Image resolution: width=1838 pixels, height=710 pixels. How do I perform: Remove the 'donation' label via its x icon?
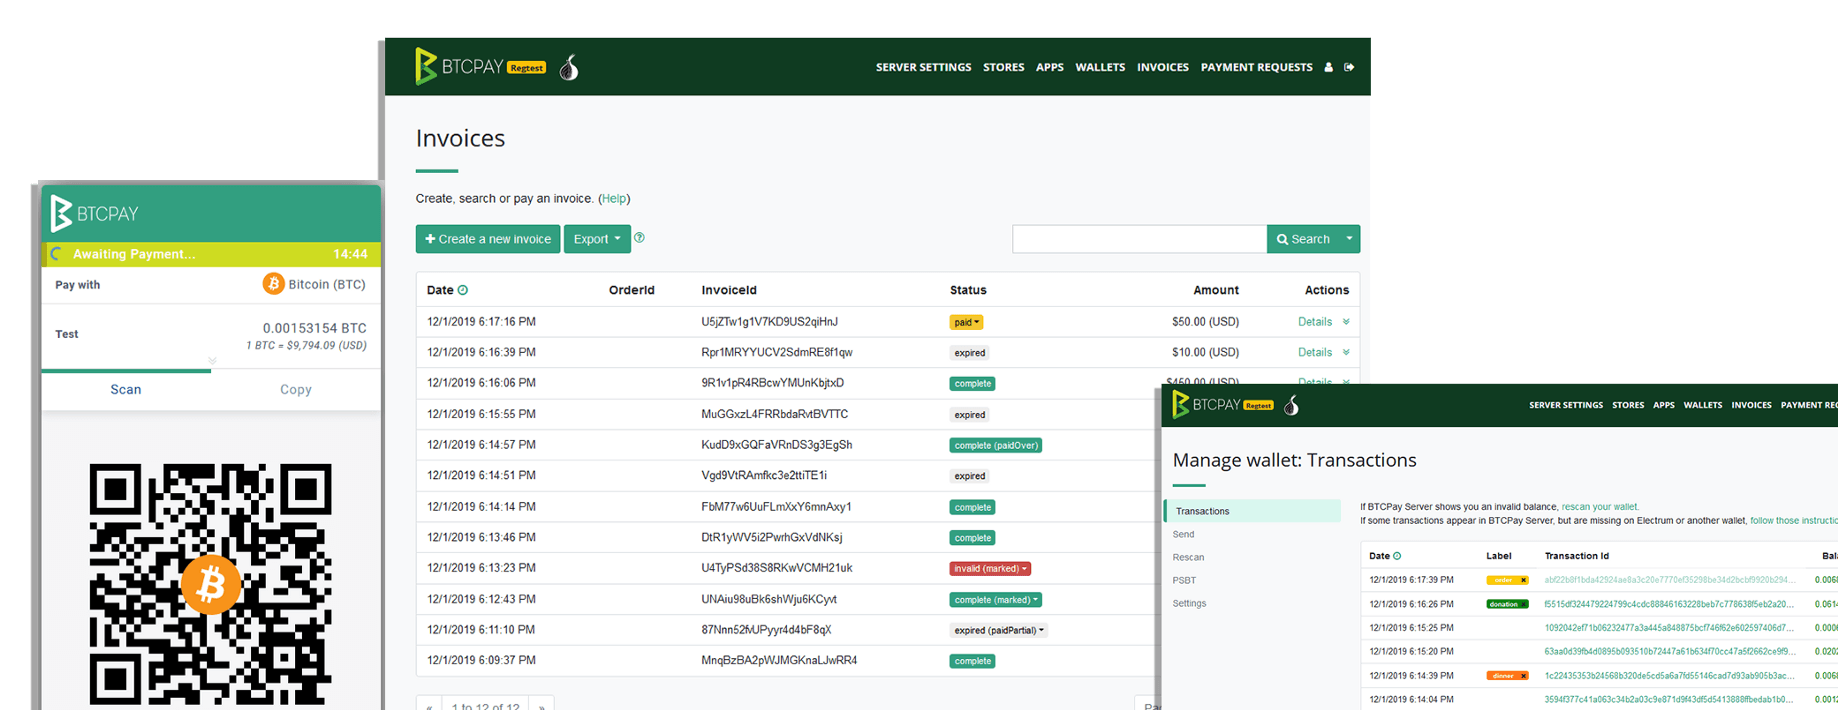pyautogui.click(x=1525, y=604)
